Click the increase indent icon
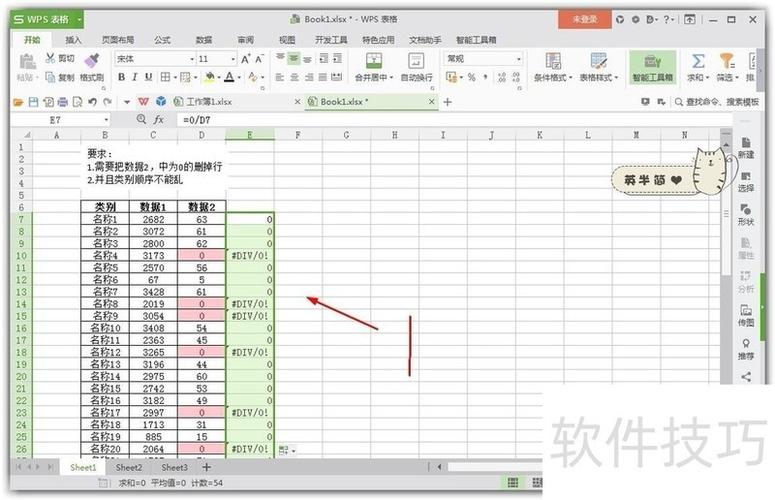775x500 pixels. (338, 59)
